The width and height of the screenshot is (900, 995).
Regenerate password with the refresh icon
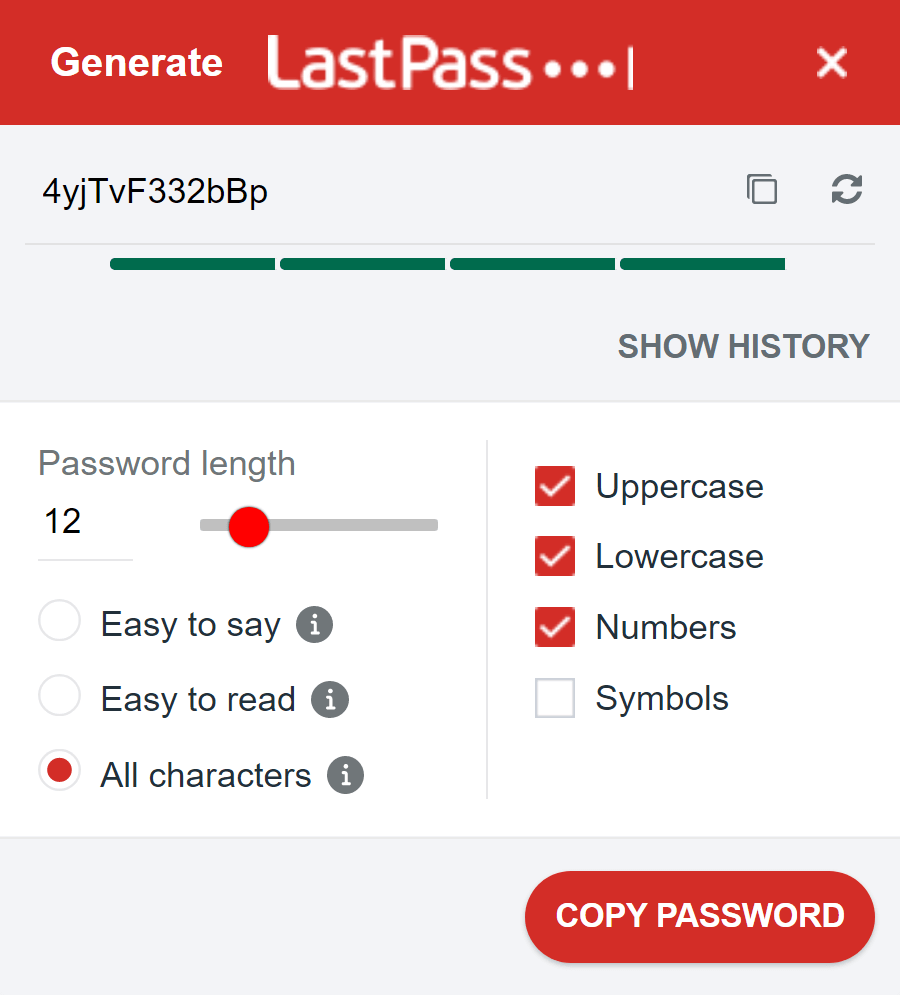[x=846, y=189]
